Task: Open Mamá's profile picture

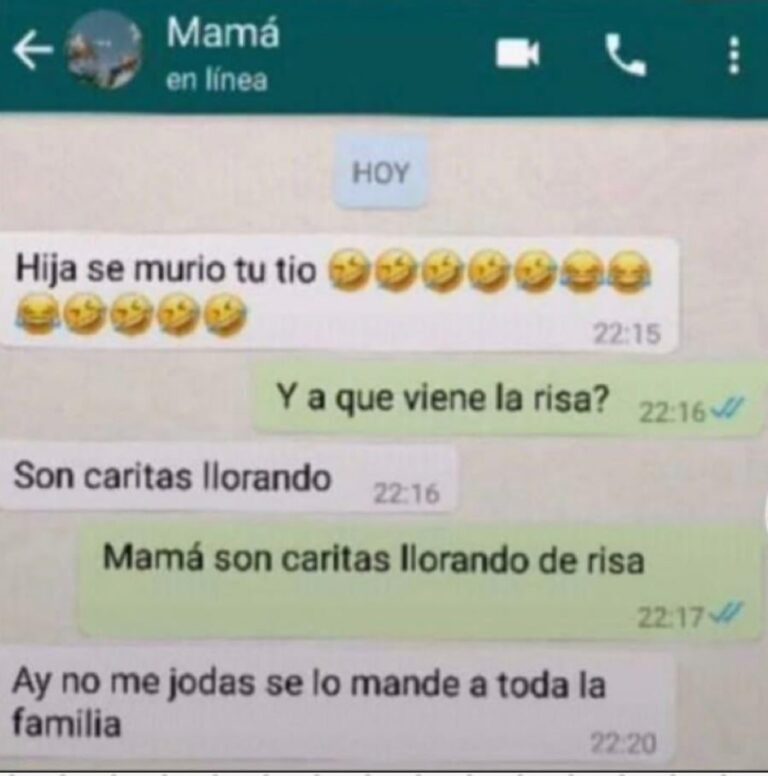Action: (x=105, y=49)
